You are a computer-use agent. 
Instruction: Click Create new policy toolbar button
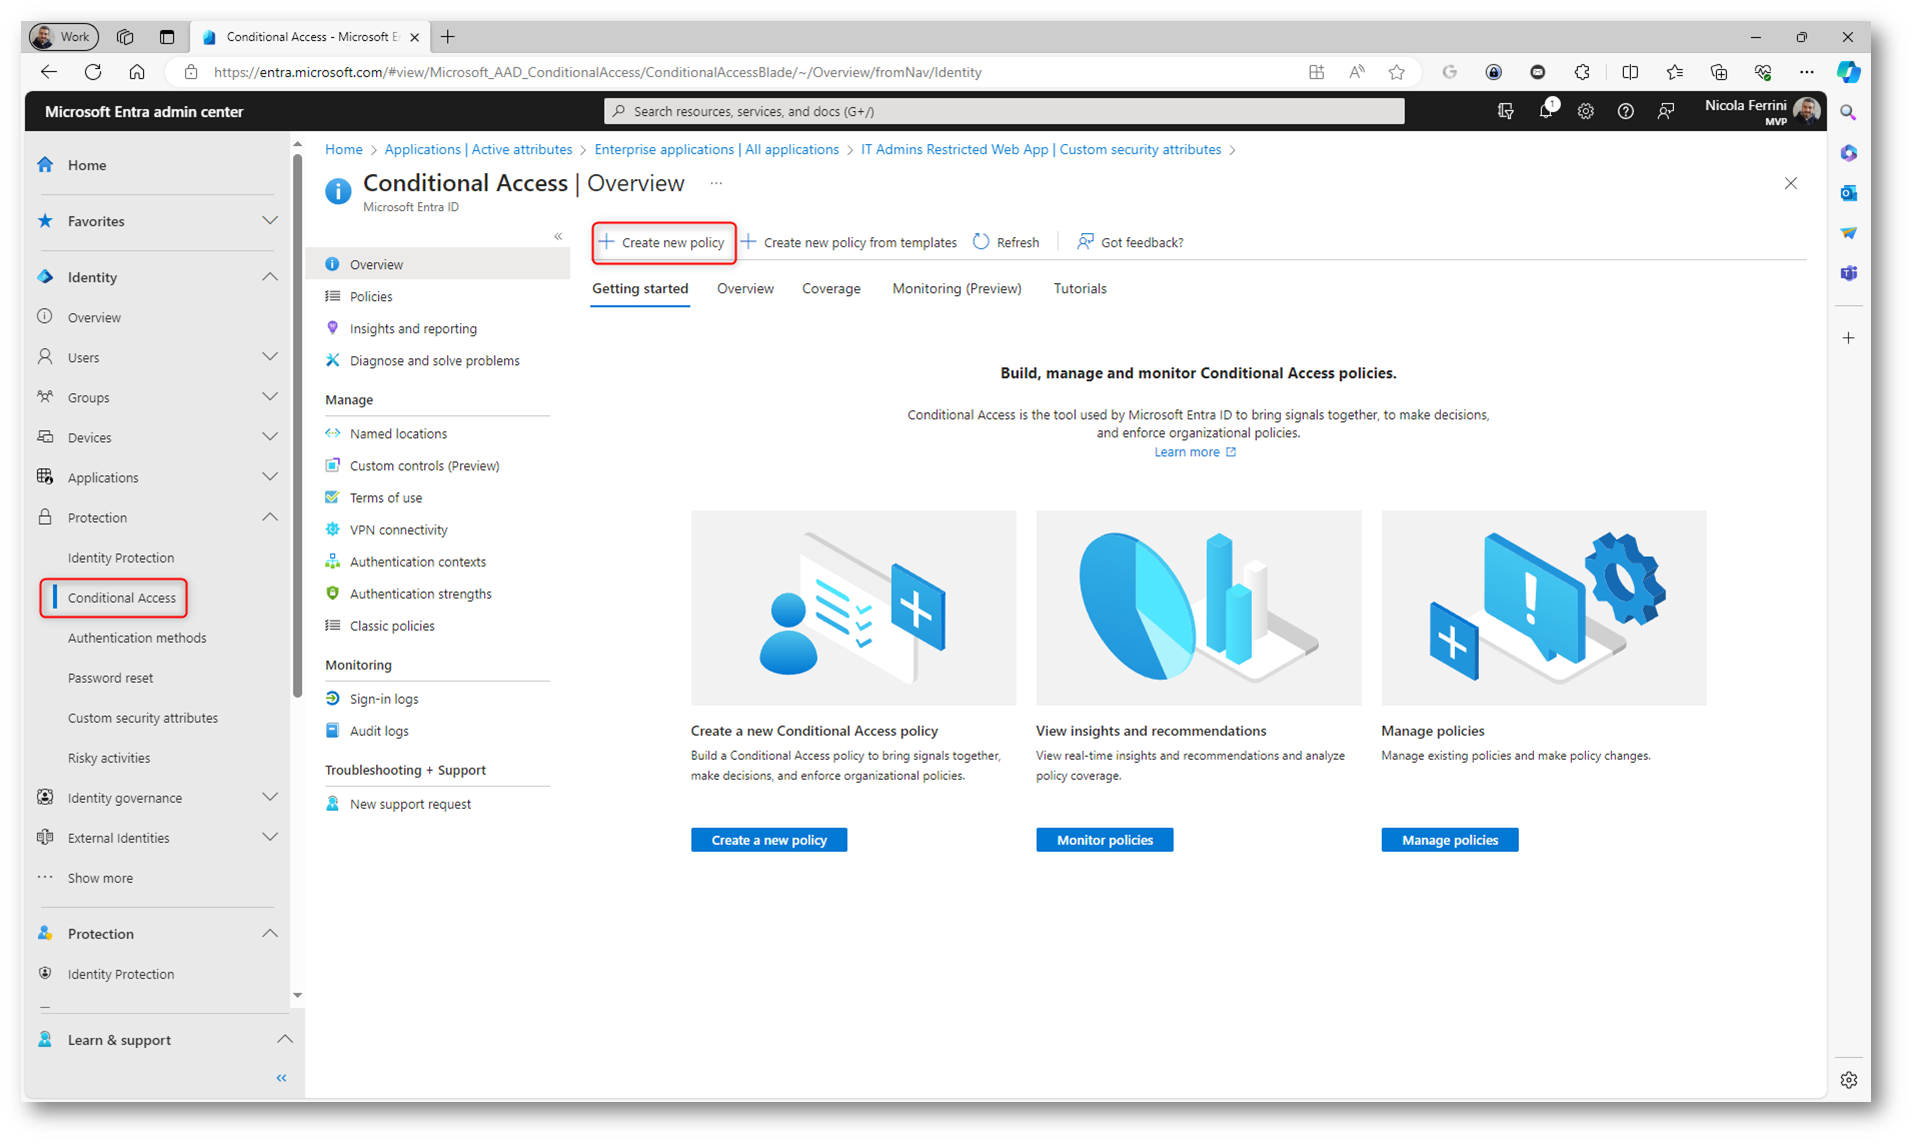[x=663, y=242]
